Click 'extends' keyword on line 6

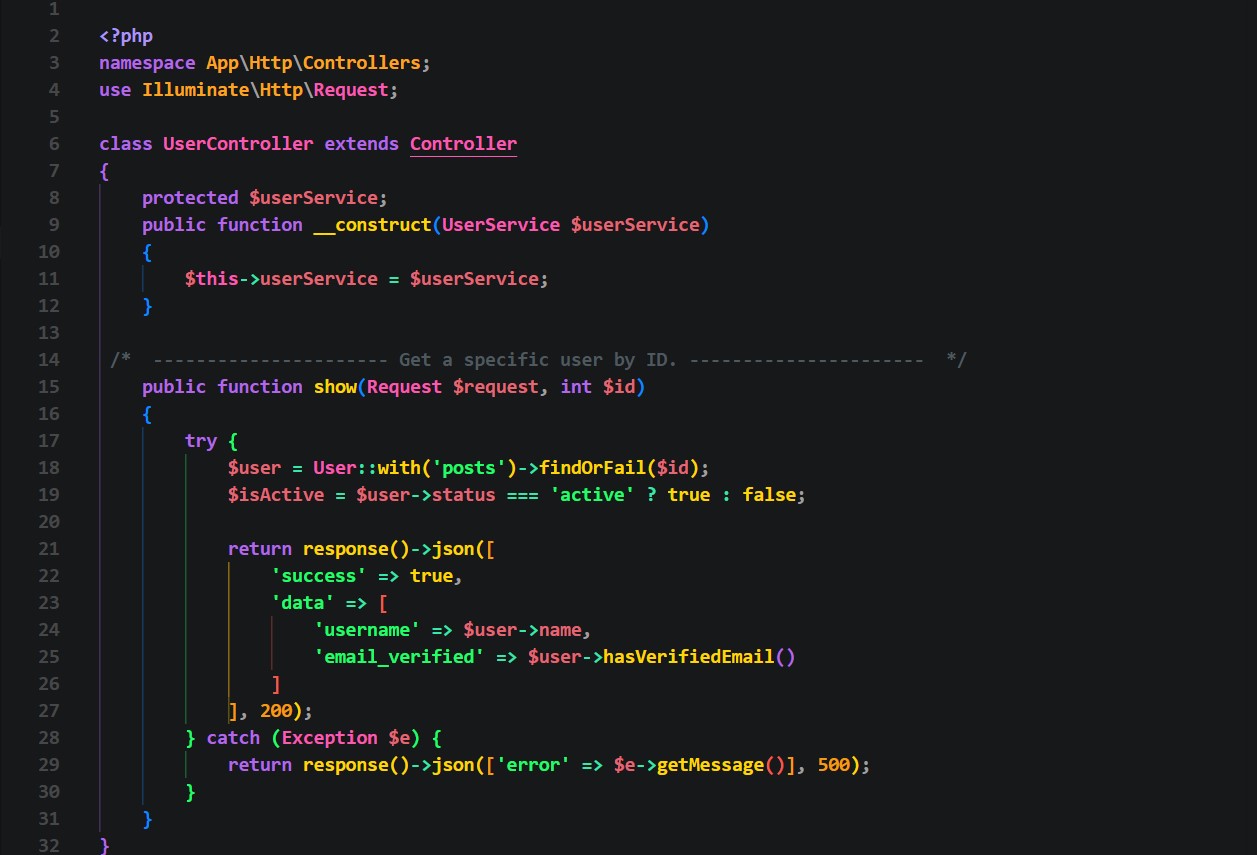coord(361,143)
